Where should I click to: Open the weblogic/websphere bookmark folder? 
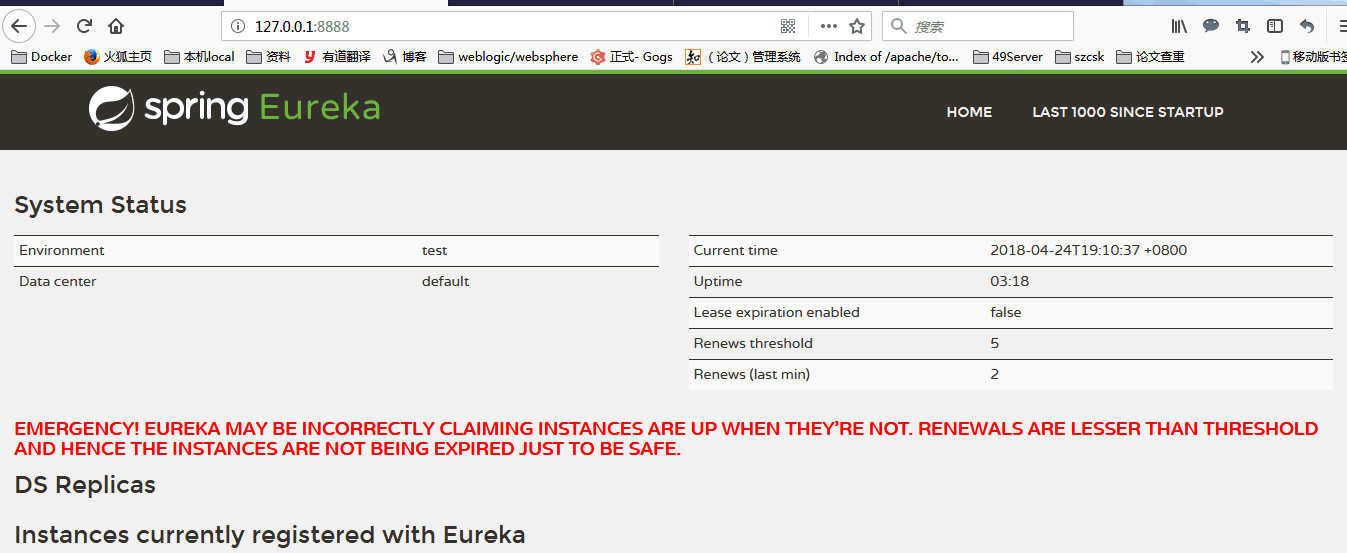point(508,57)
